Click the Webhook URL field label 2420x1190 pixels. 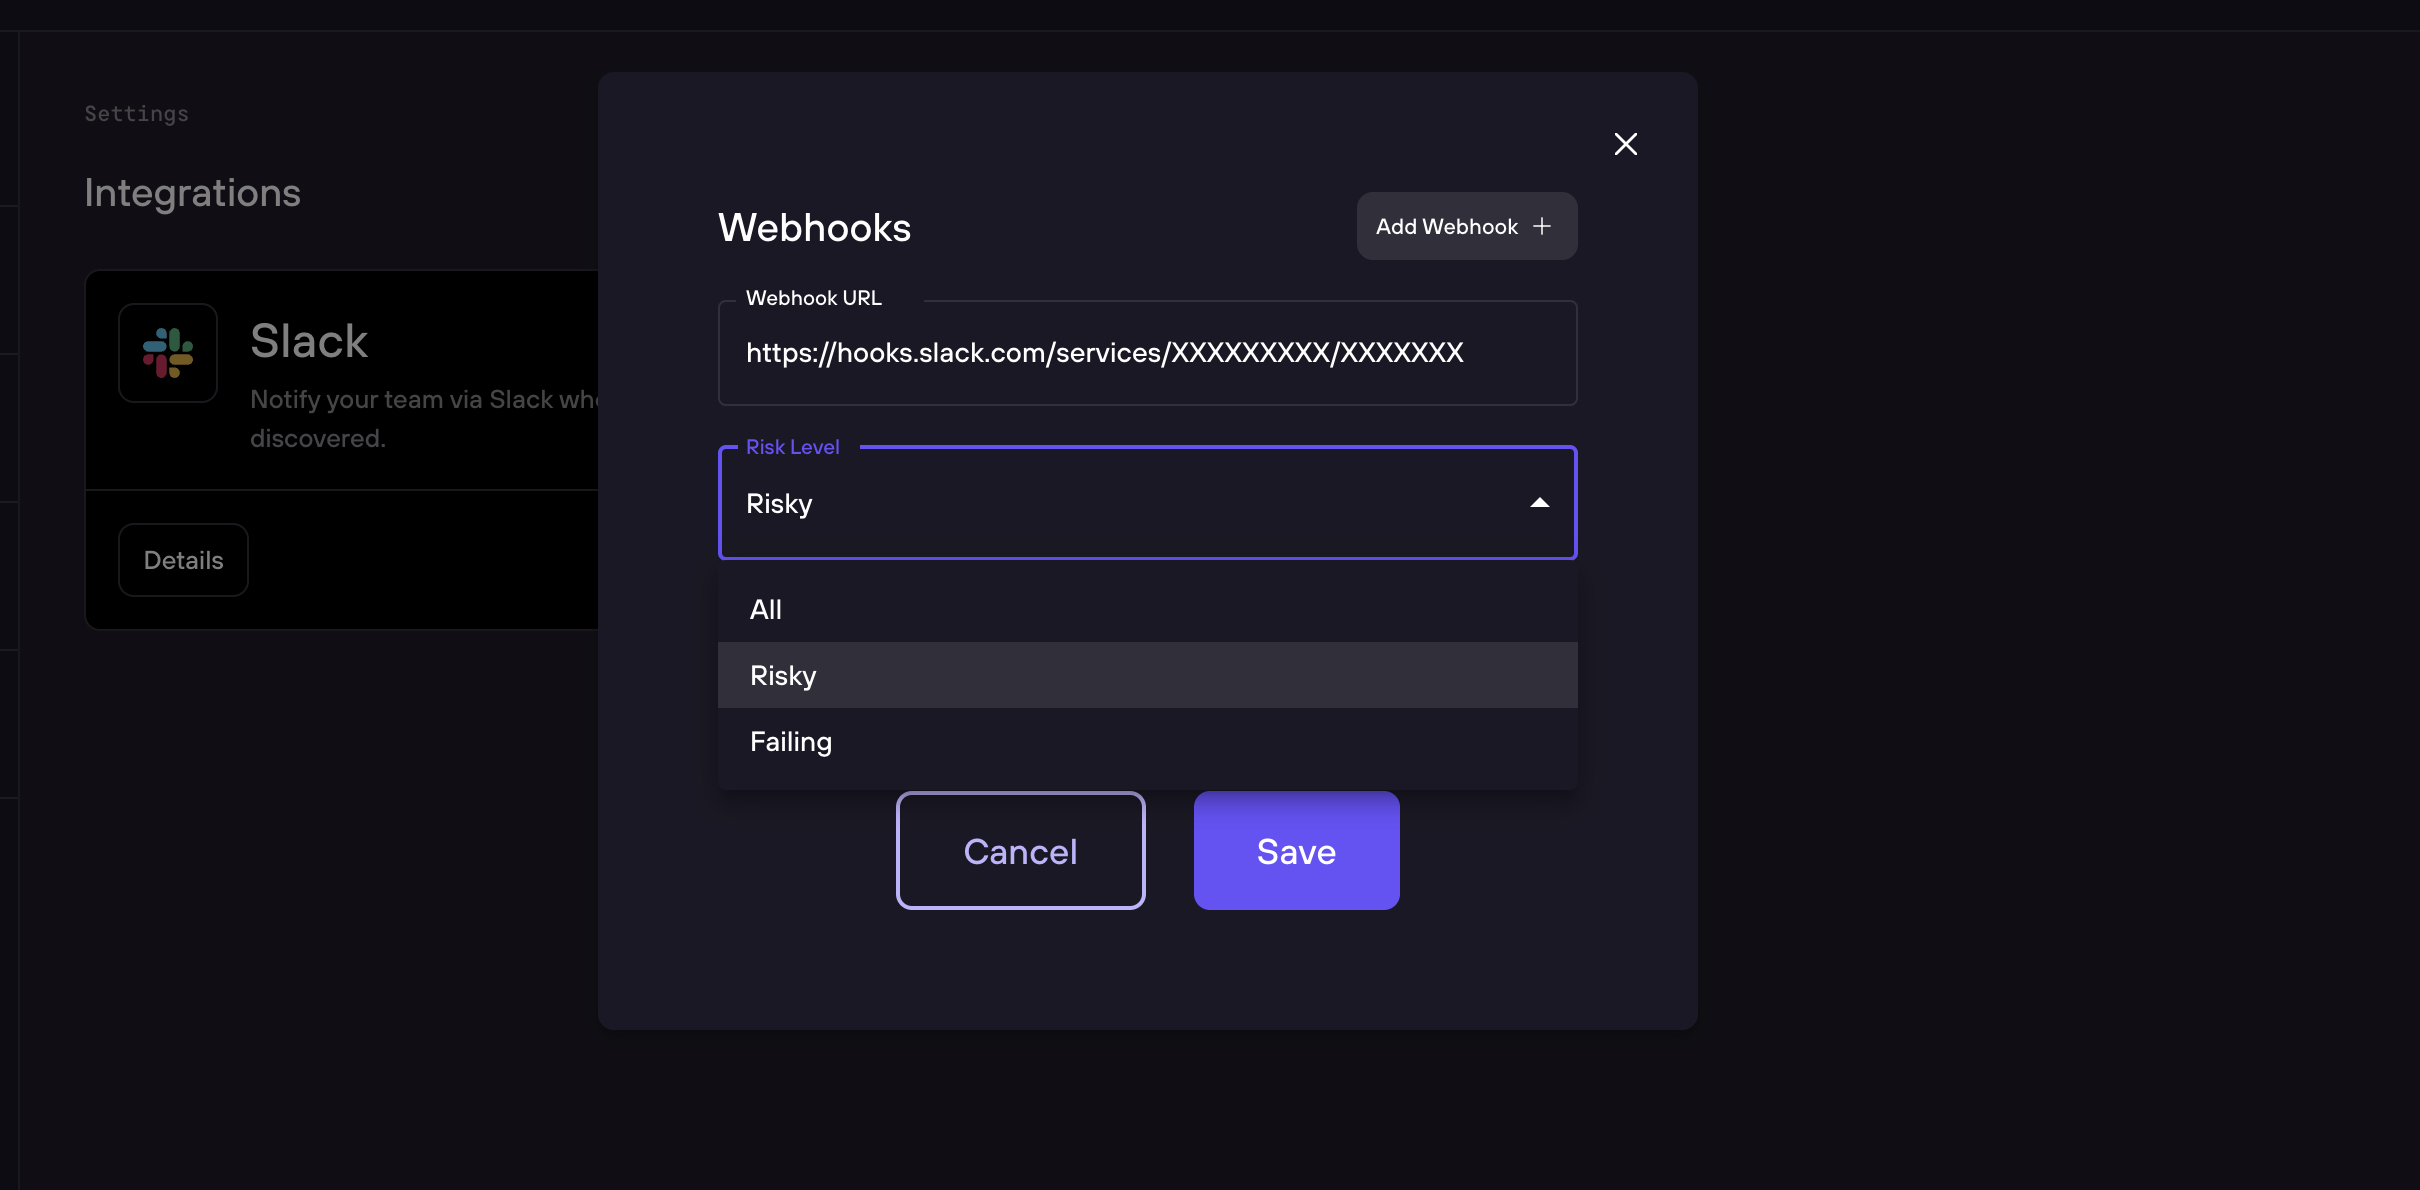coord(813,297)
